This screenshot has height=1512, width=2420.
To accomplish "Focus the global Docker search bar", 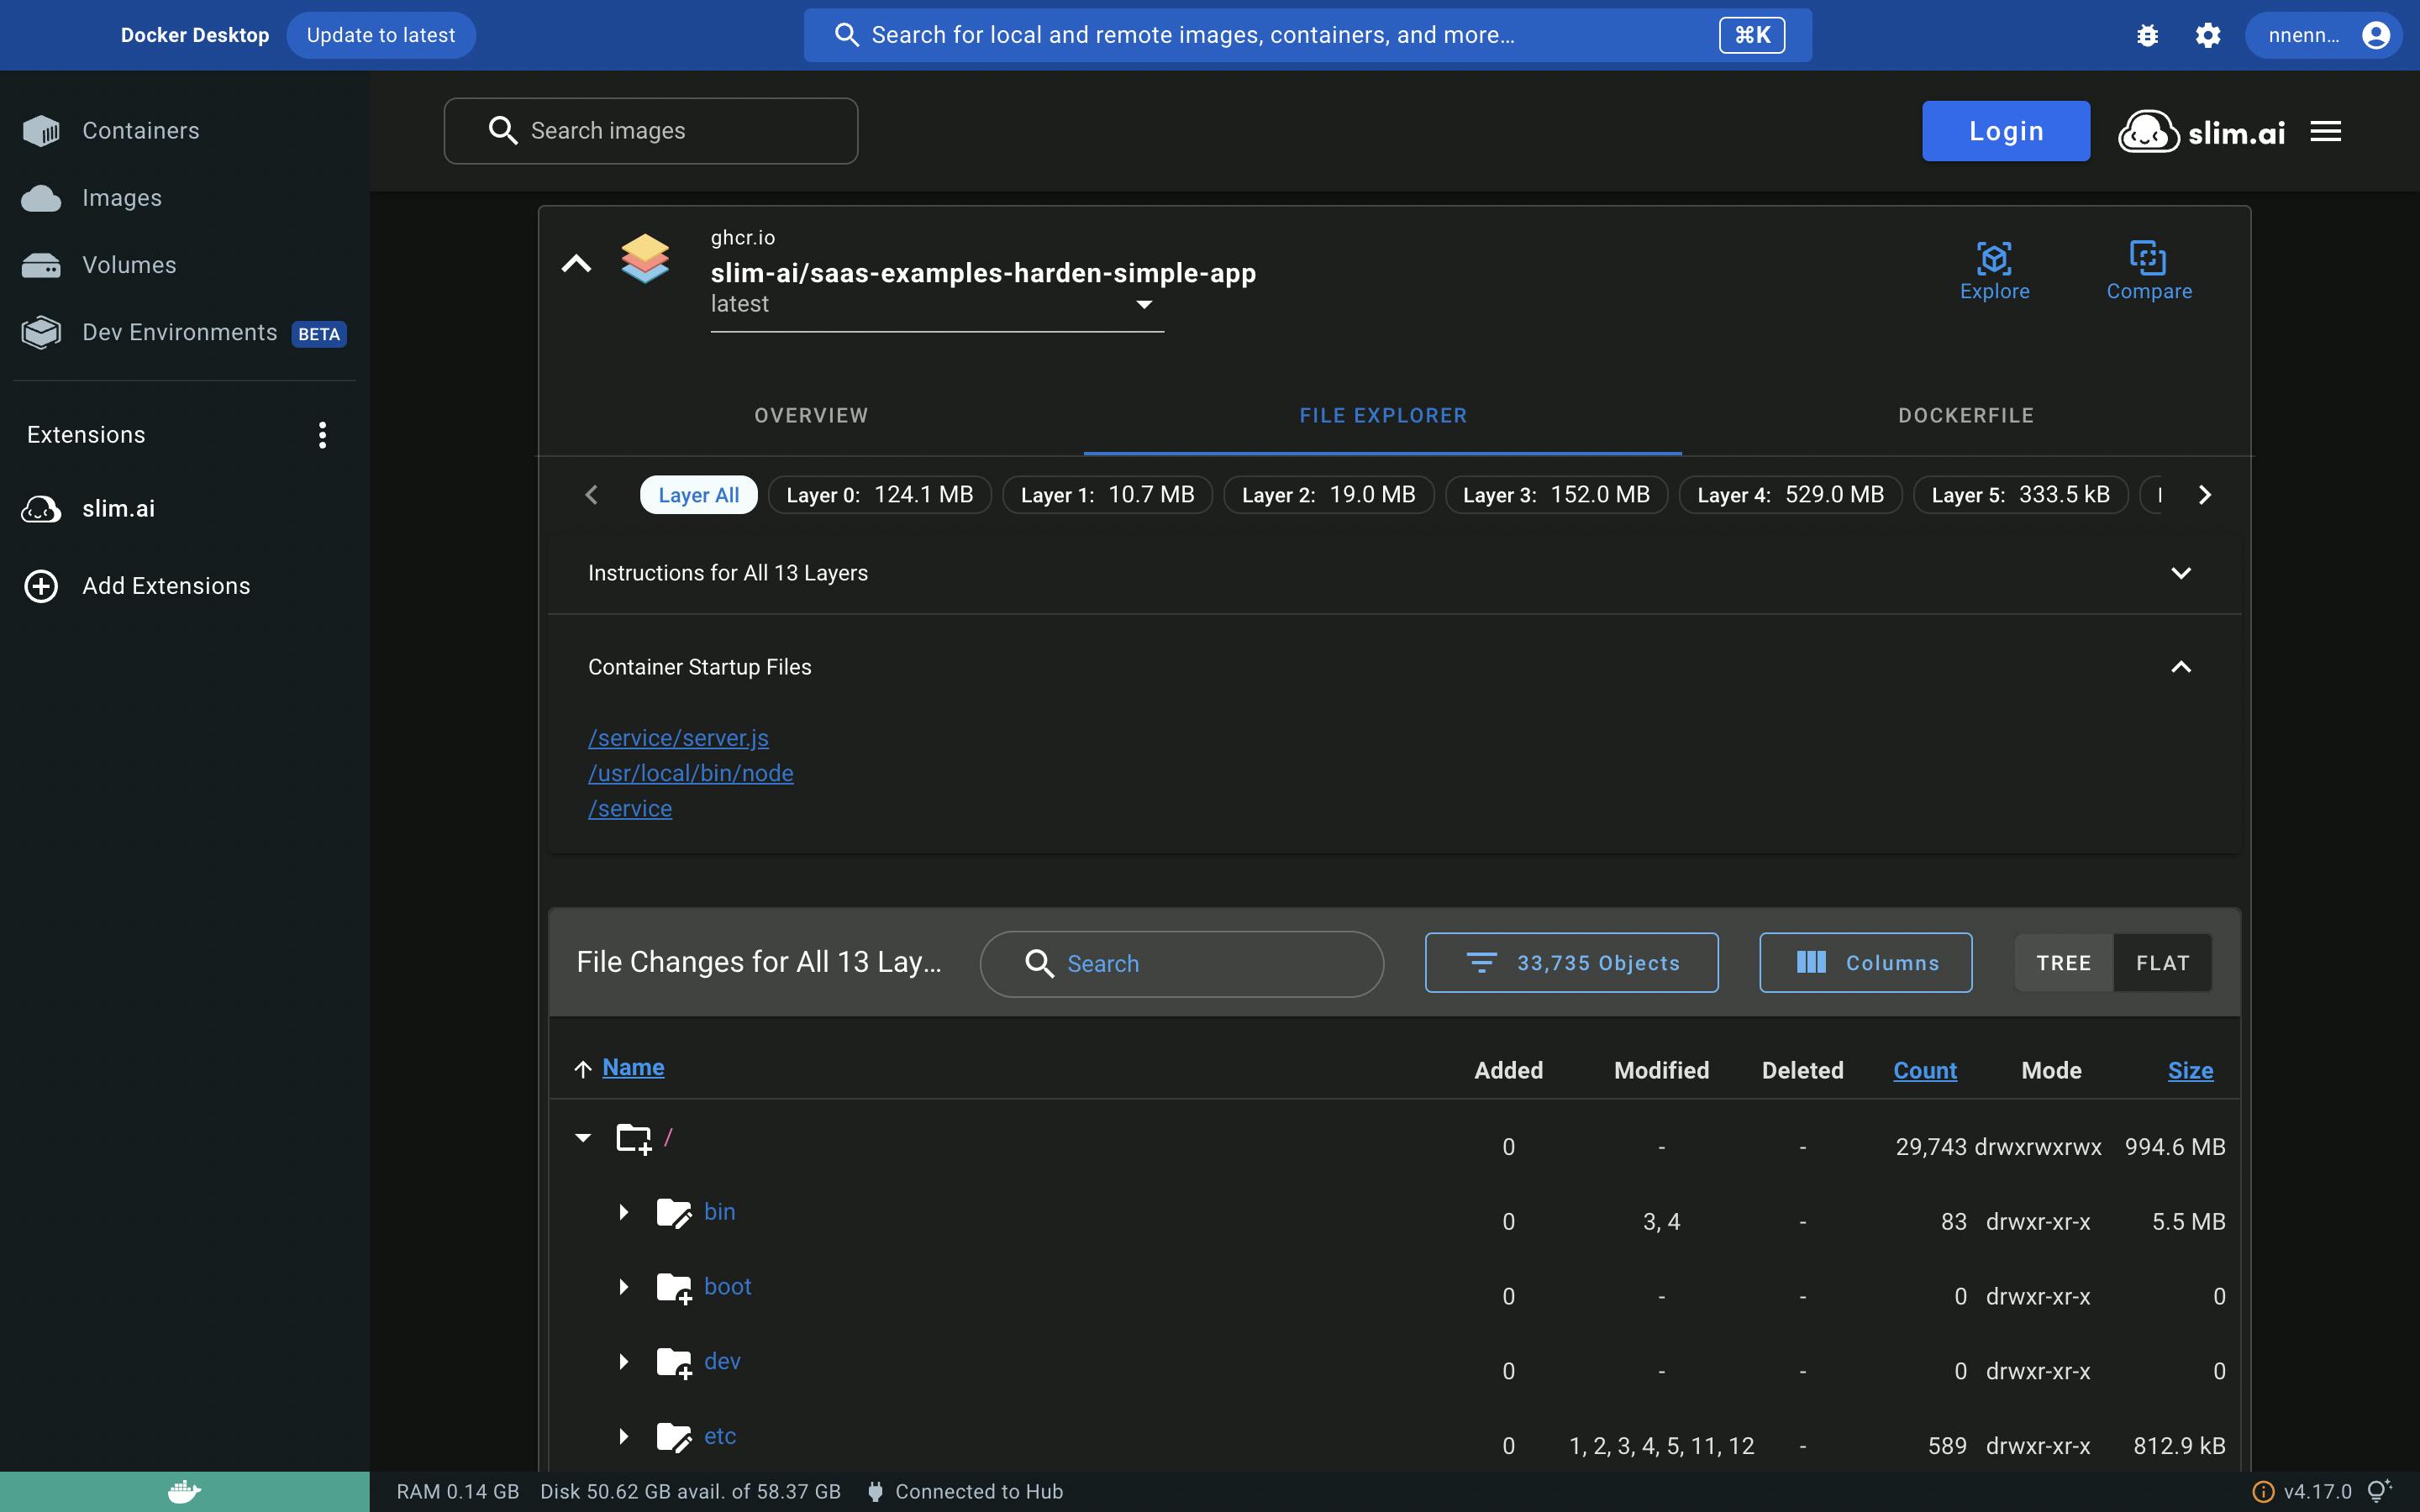I will [x=1307, y=35].
